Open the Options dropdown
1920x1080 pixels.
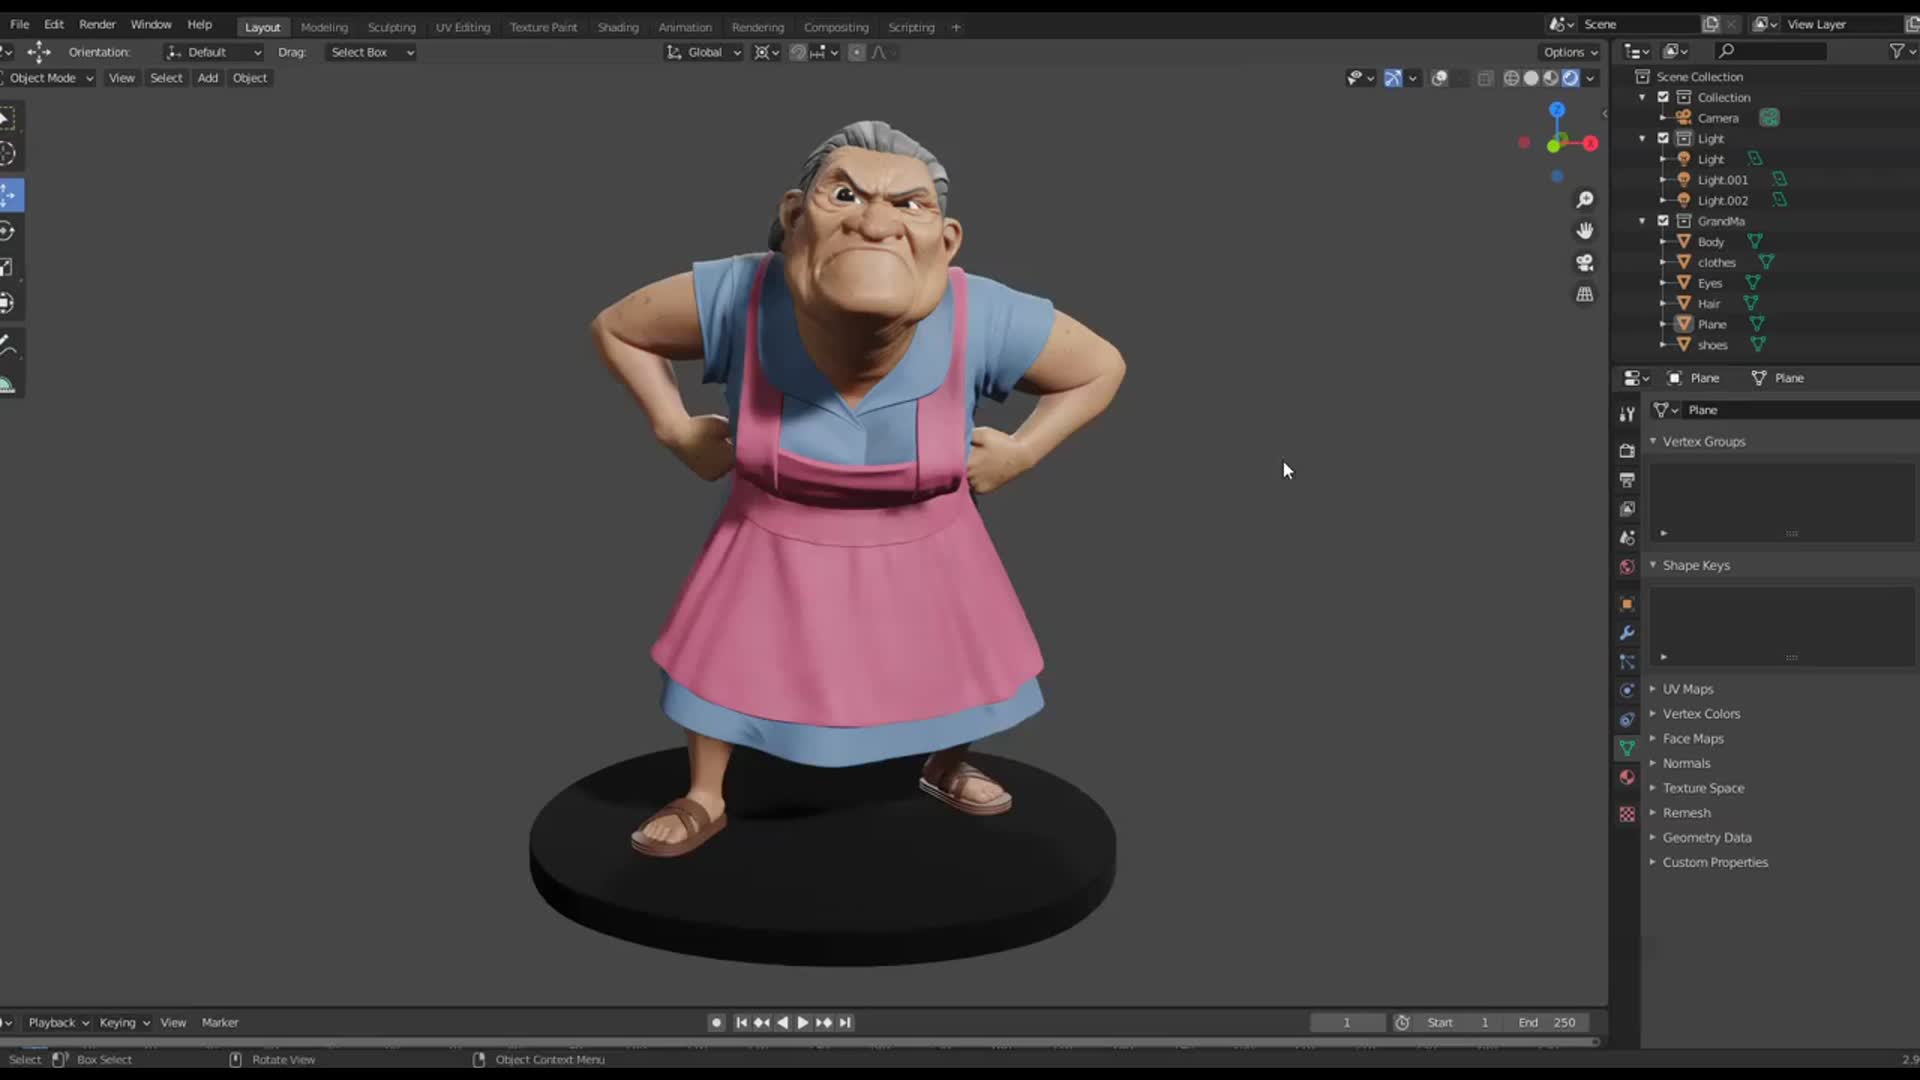(1571, 52)
